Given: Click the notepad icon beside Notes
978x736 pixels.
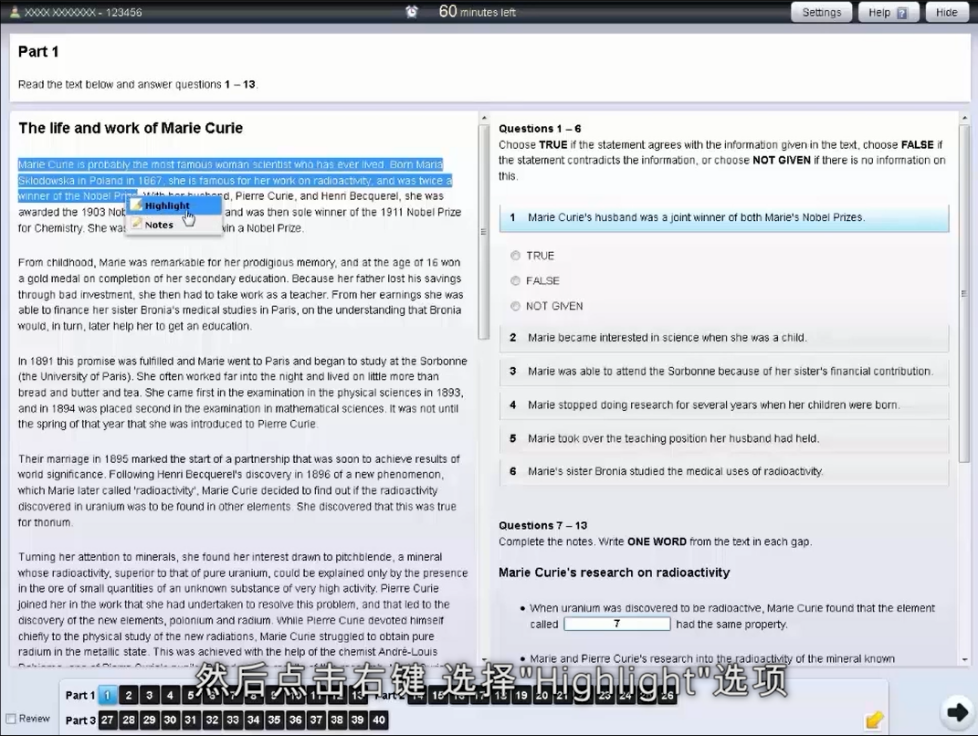Looking at the screenshot, I should click(x=137, y=224).
